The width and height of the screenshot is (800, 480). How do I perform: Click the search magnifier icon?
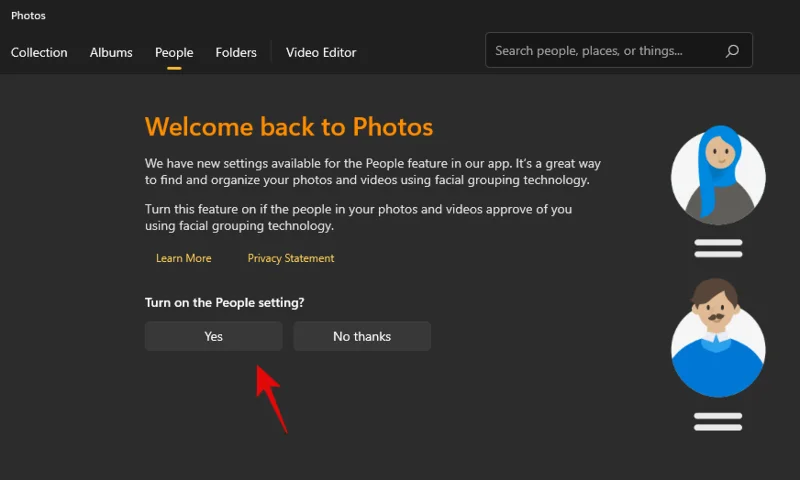(732, 51)
